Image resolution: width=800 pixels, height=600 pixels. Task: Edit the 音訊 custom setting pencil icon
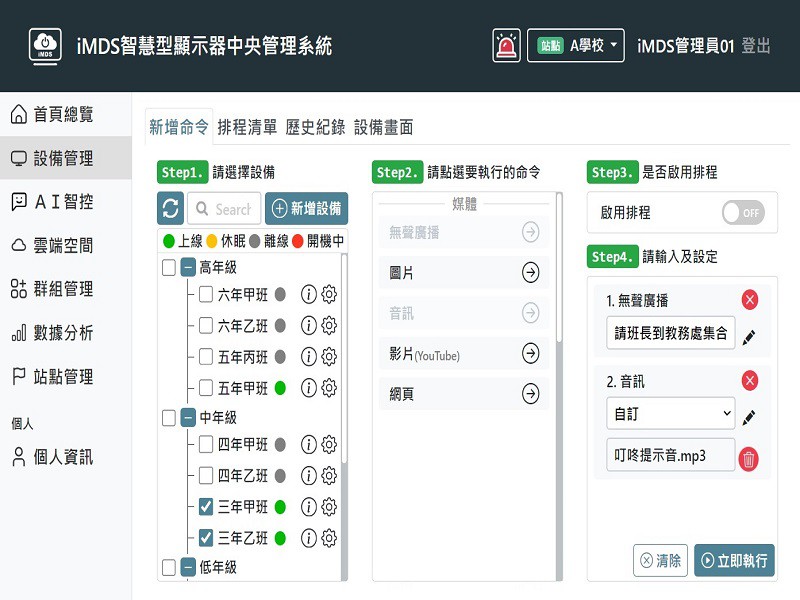pos(749,417)
